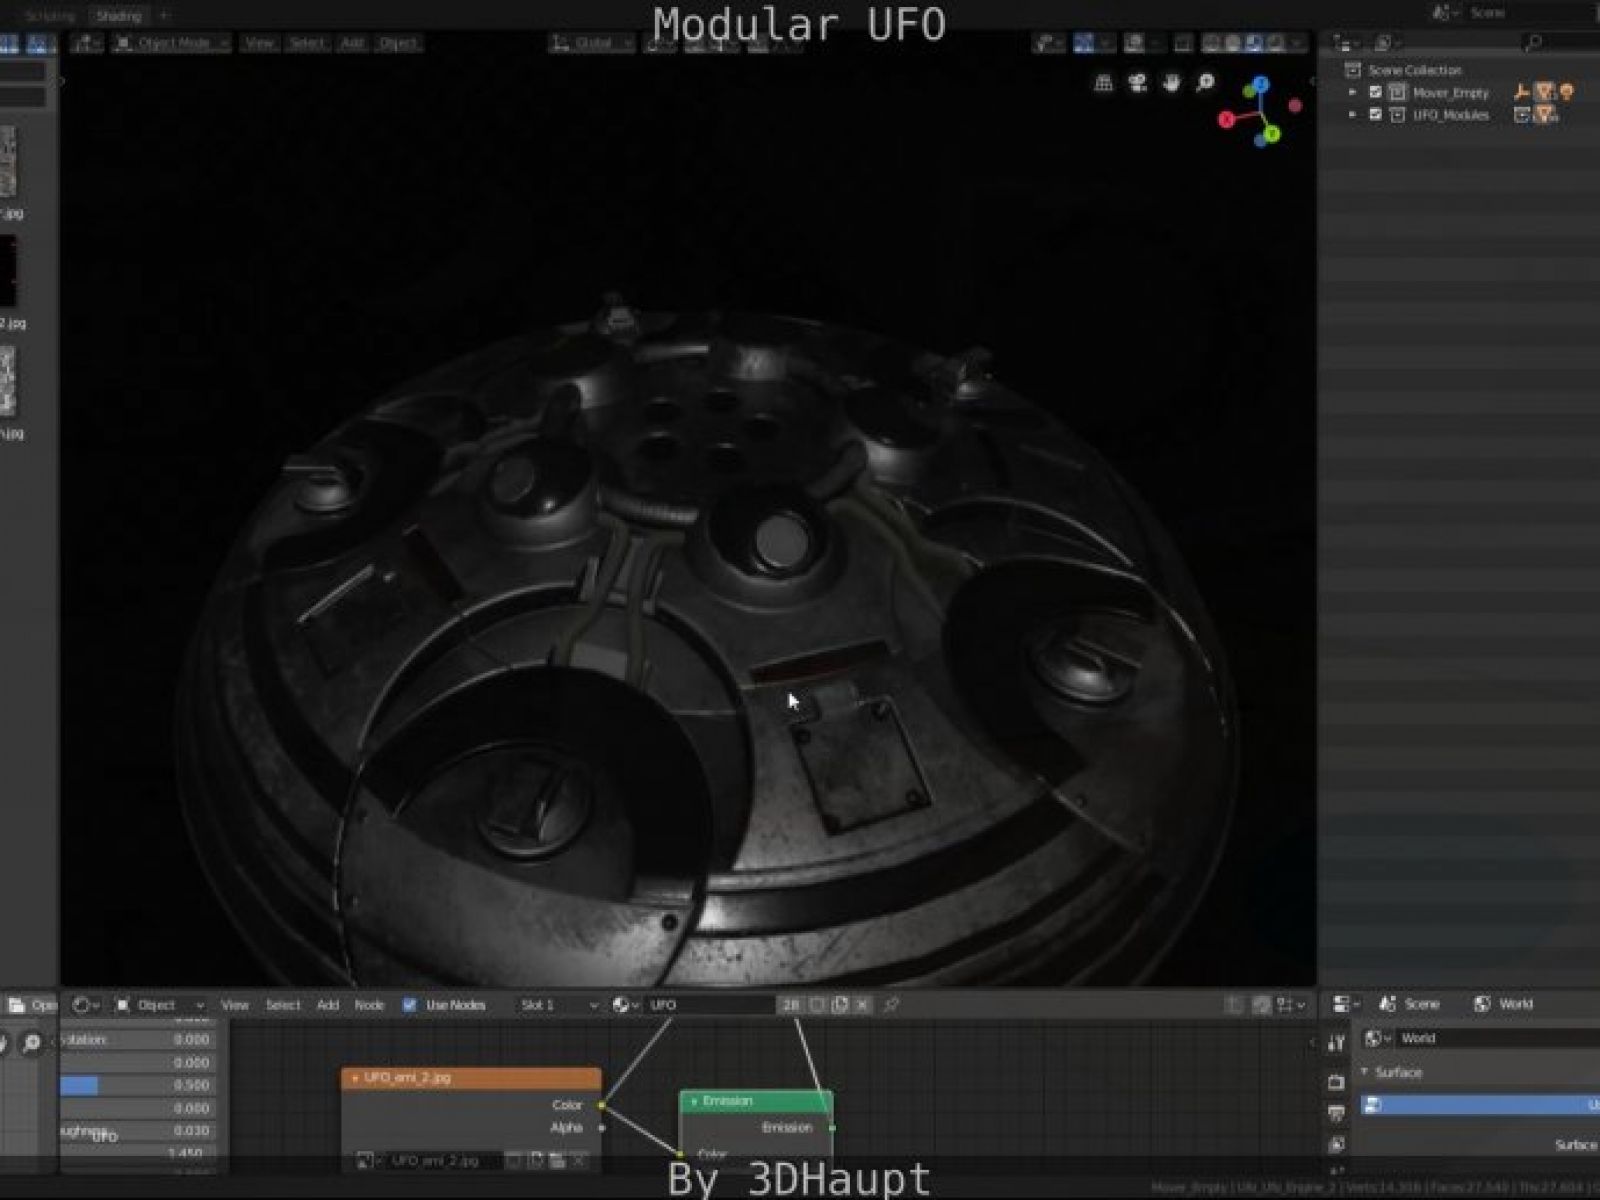Click the red X axis on the navigation gizmo

(x=1227, y=120)
